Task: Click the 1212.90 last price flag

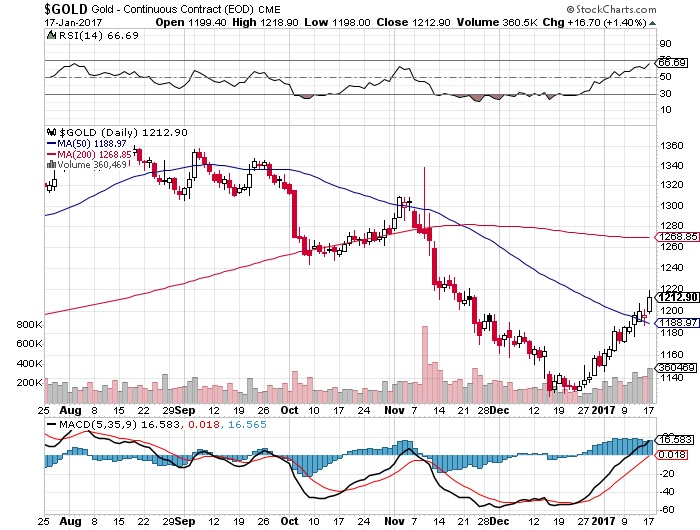Action: [677, 297]
